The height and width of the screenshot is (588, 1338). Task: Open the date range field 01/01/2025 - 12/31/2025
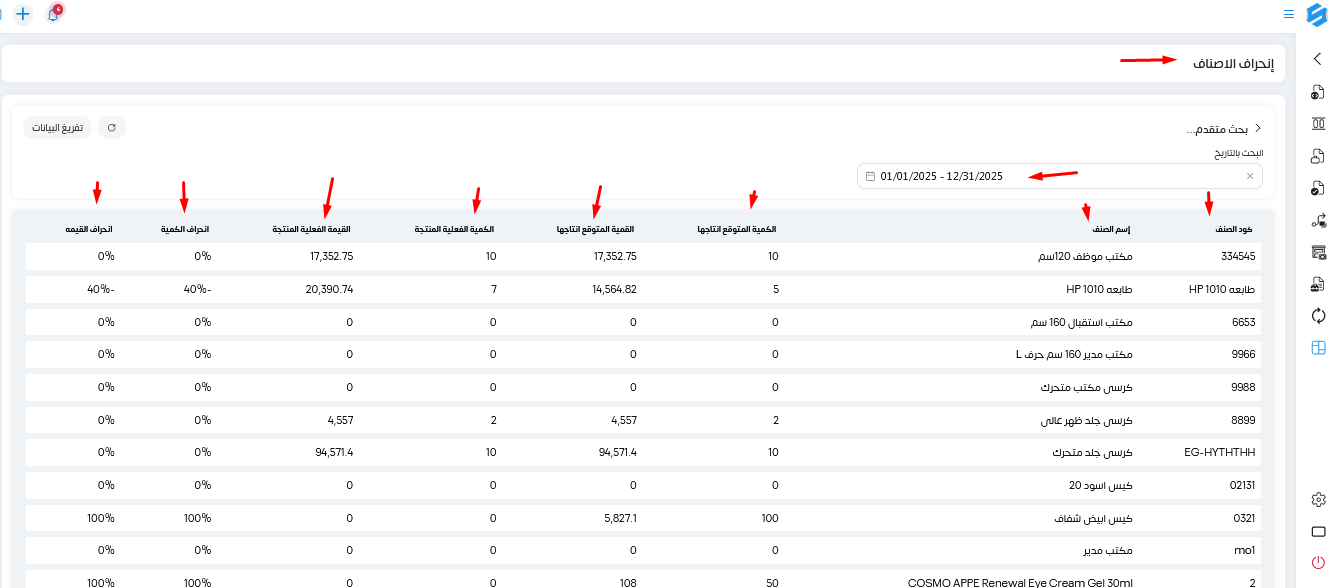[1060, 176]
